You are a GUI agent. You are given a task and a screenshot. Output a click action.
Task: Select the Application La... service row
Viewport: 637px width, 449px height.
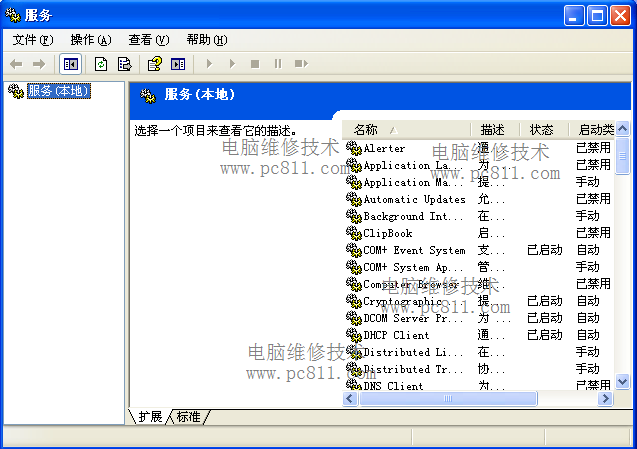click(x=479, y=165)
